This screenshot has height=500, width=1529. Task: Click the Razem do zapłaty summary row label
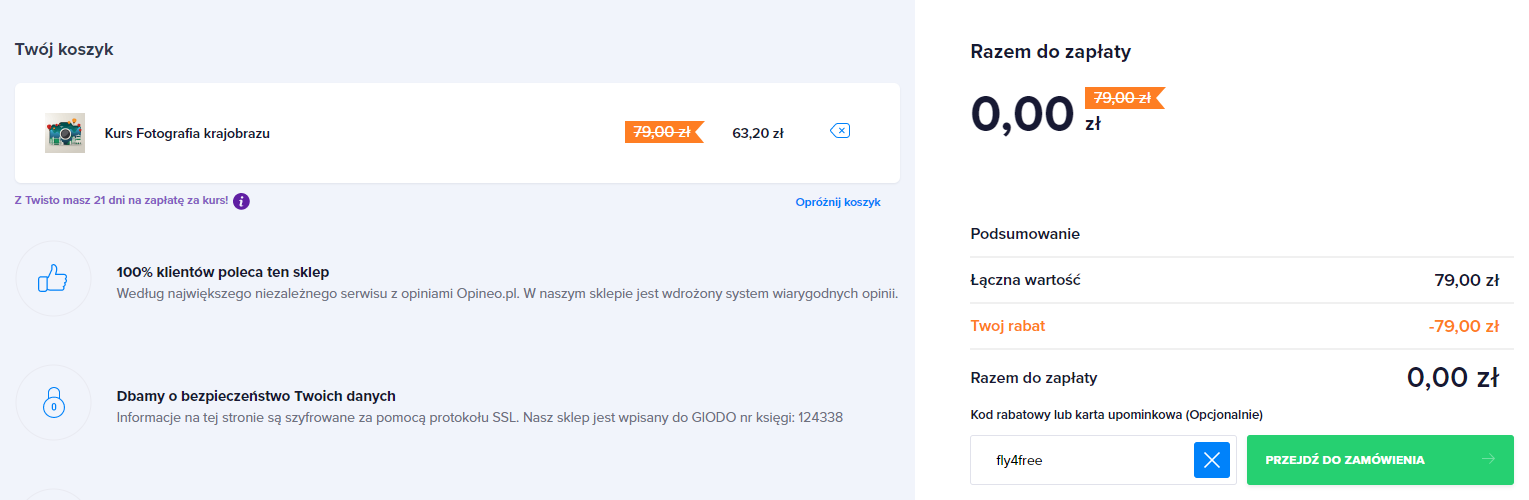[x=1034, y=378]
